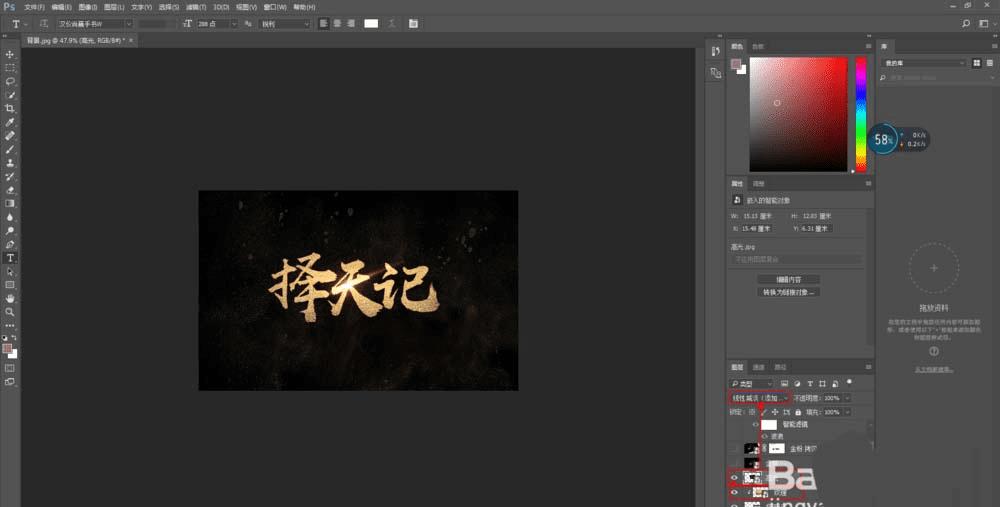Click the 编辑内容 button
Viewport: 1000px width, 507px height.
(x=789, y=279)
